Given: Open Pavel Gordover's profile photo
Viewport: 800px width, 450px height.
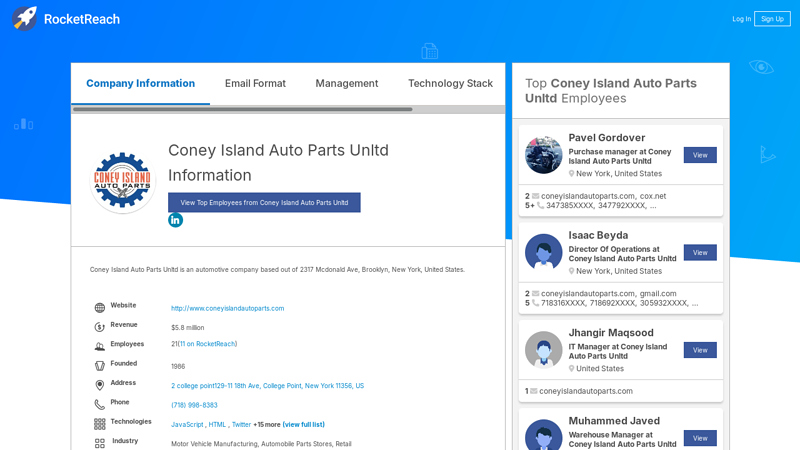Looking at the screenshot, I should tap(543, 155).
